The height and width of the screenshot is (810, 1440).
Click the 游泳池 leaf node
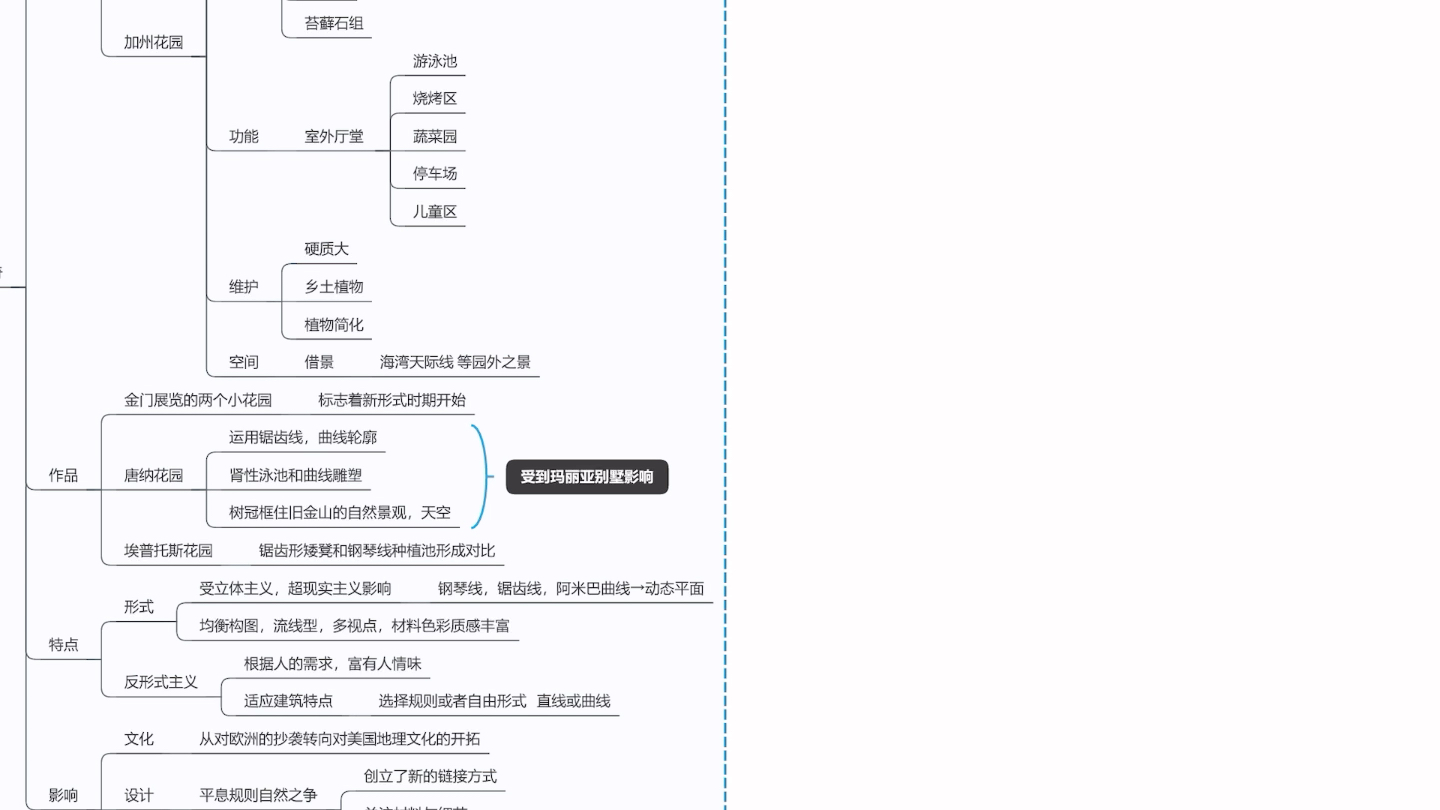tap(435, 61)
